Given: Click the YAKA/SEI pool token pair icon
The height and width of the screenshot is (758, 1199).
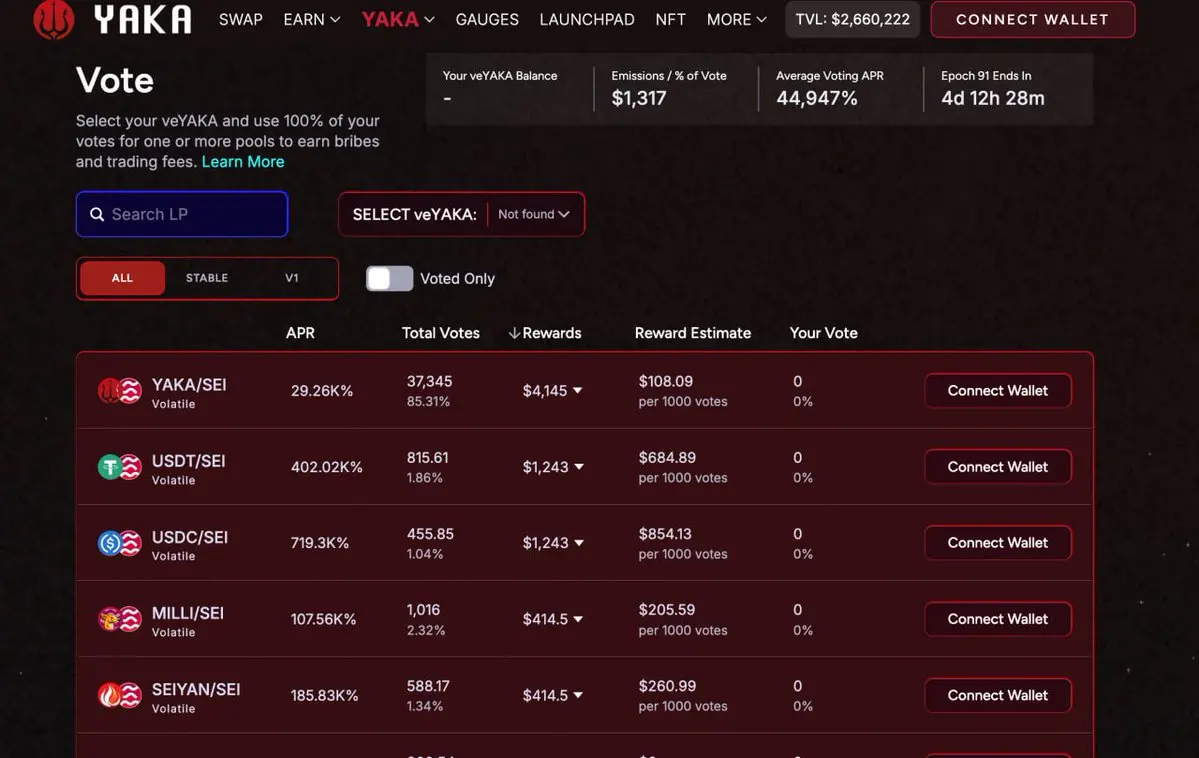Looking at the screenshot, I should click(x=119, y=391).
